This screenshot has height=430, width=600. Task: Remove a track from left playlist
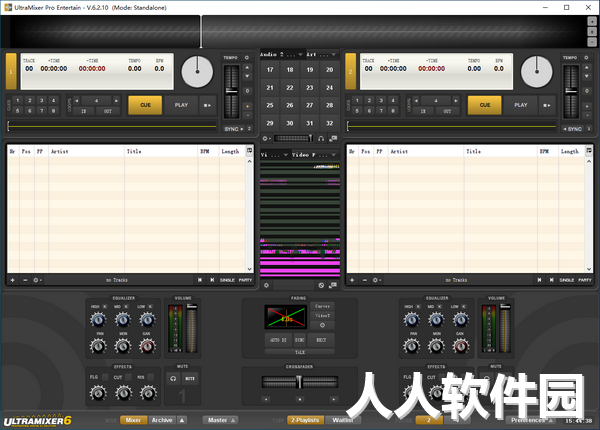click(x=25, y=280)
